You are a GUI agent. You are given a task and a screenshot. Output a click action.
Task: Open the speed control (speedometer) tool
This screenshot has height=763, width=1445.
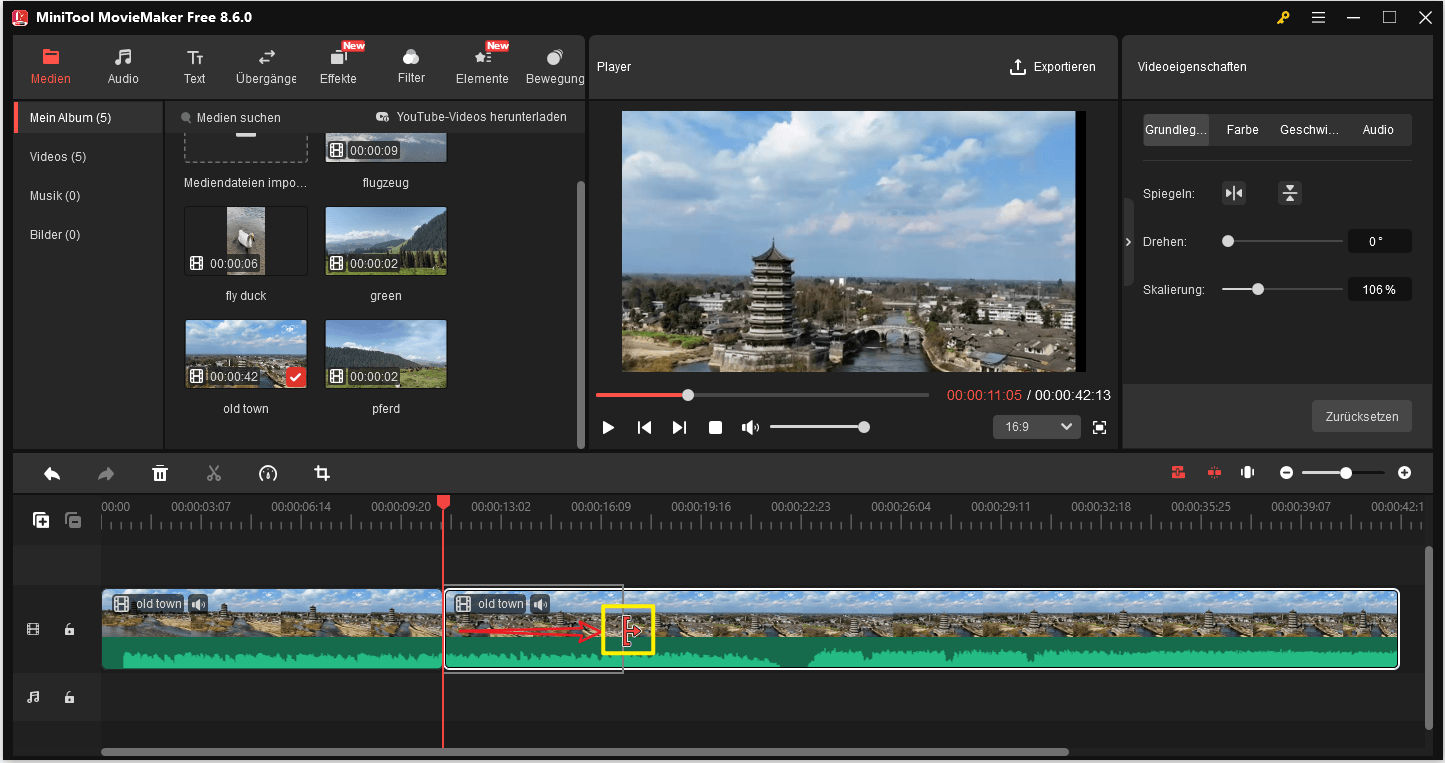pyautogui.click(x=268, y=473)
